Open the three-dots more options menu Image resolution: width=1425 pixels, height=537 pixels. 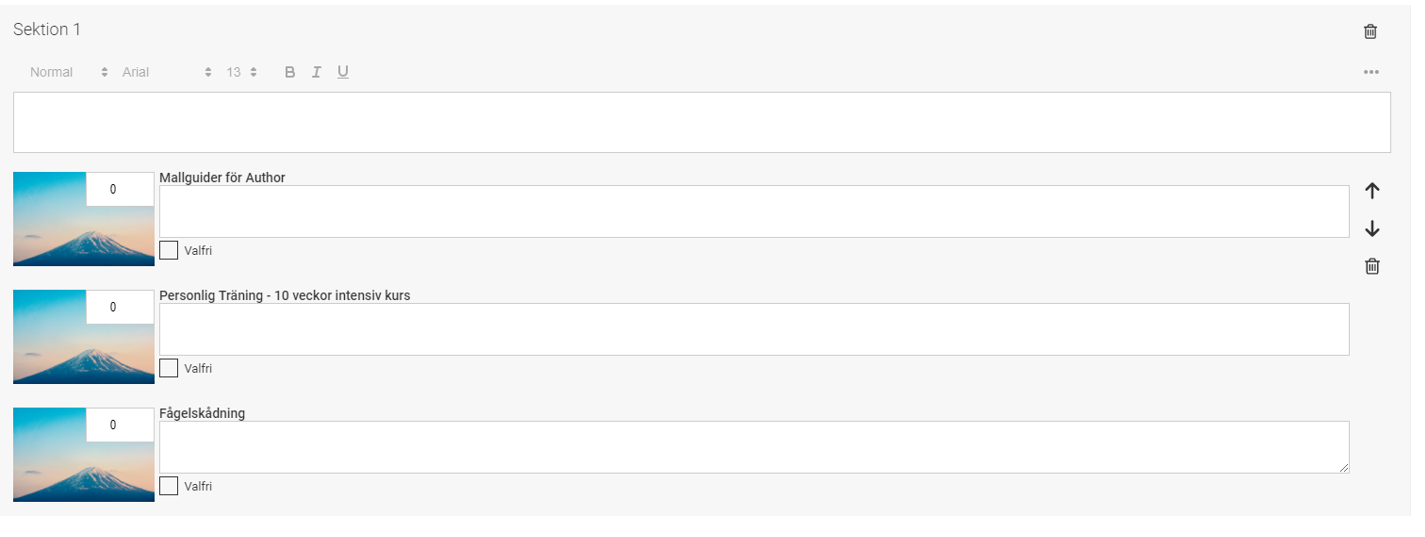[x=1371, y=72]
